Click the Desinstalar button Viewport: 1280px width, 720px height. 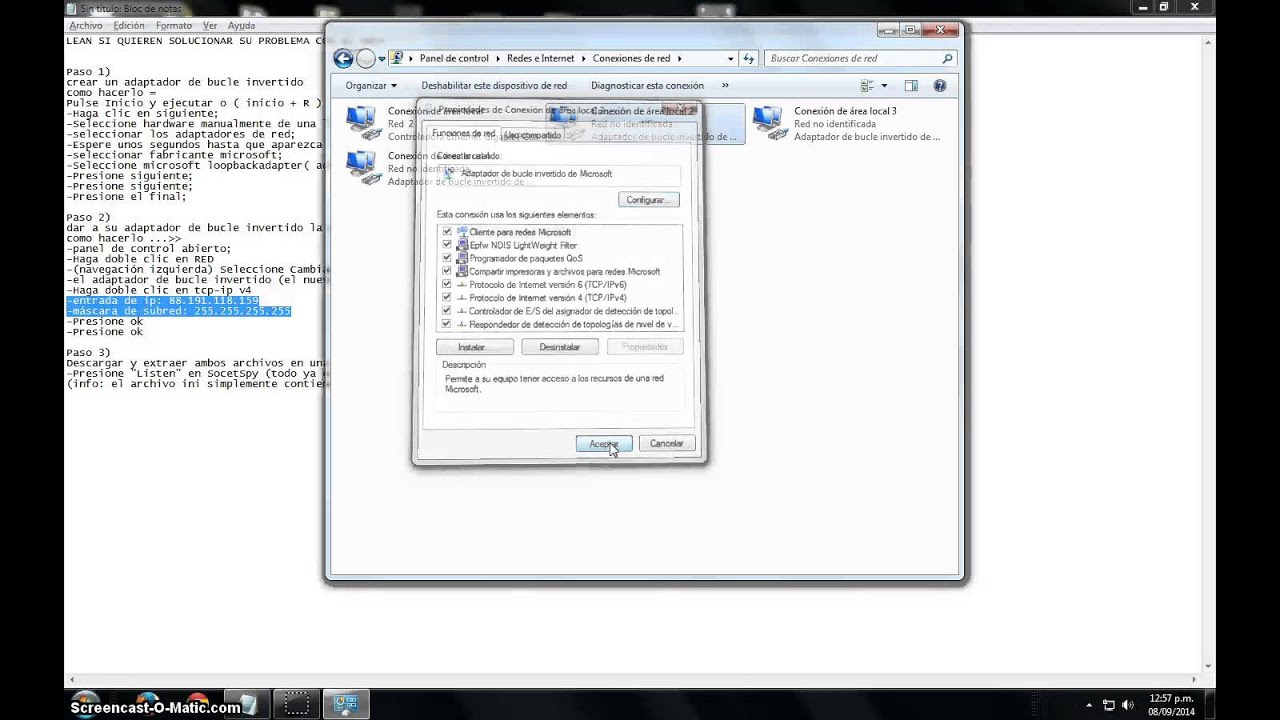560,347
